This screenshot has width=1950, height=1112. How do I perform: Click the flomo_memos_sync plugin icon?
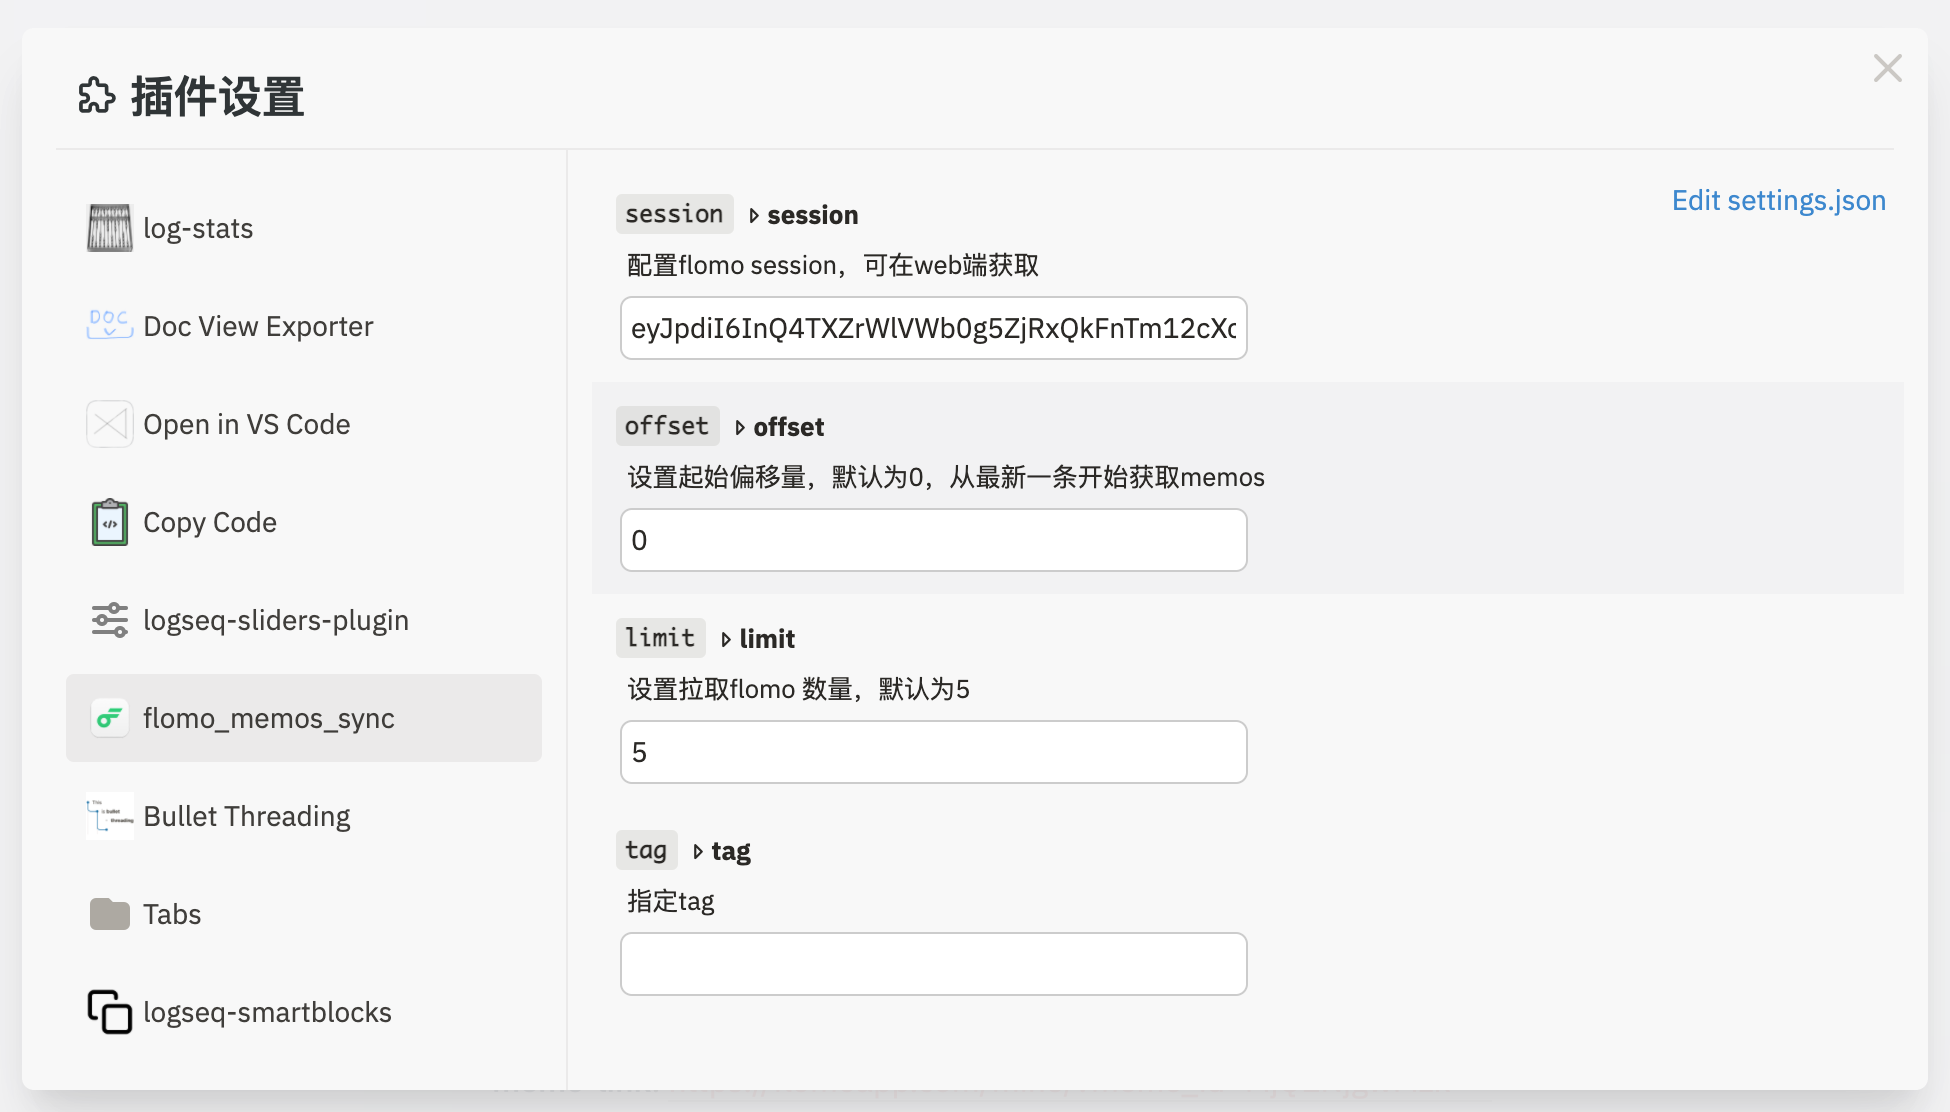point(107,717)
